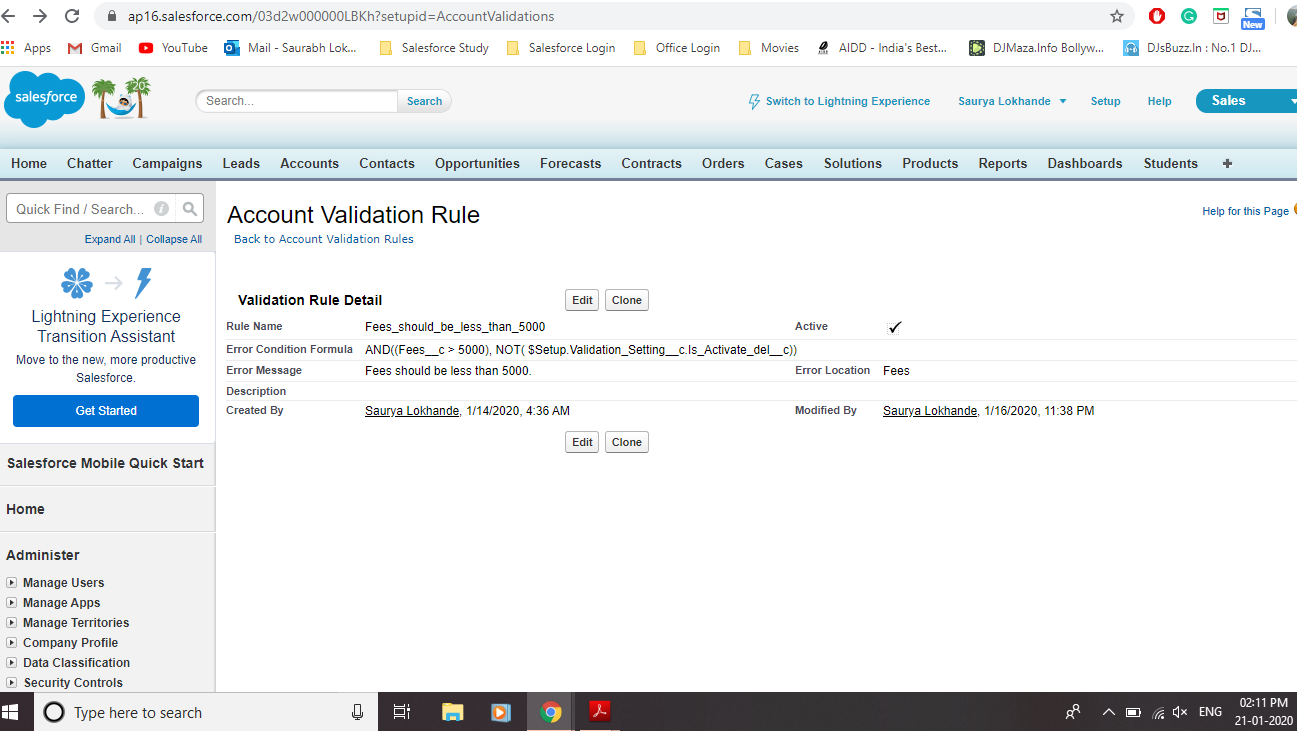
Task: Click the Quick Find info icon
Action: 161,209
